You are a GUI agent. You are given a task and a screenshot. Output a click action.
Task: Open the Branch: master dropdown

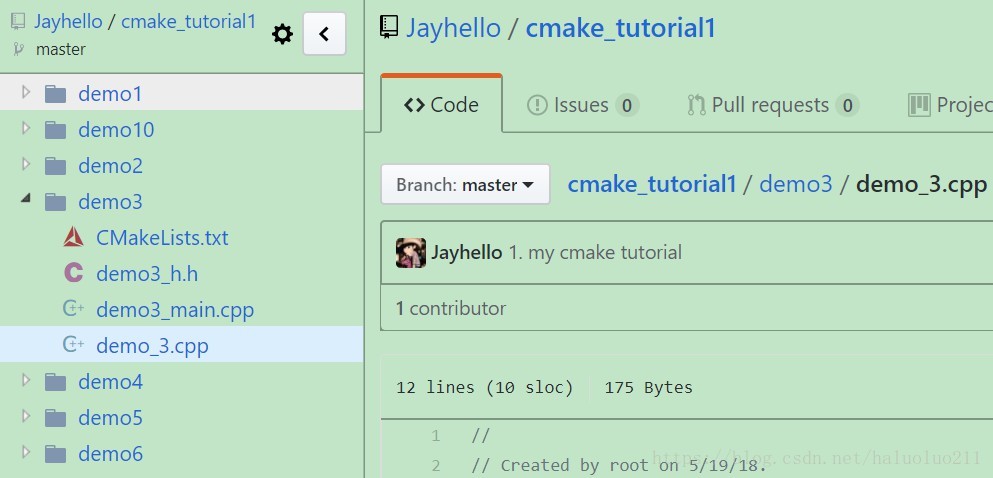click(465, 185)
